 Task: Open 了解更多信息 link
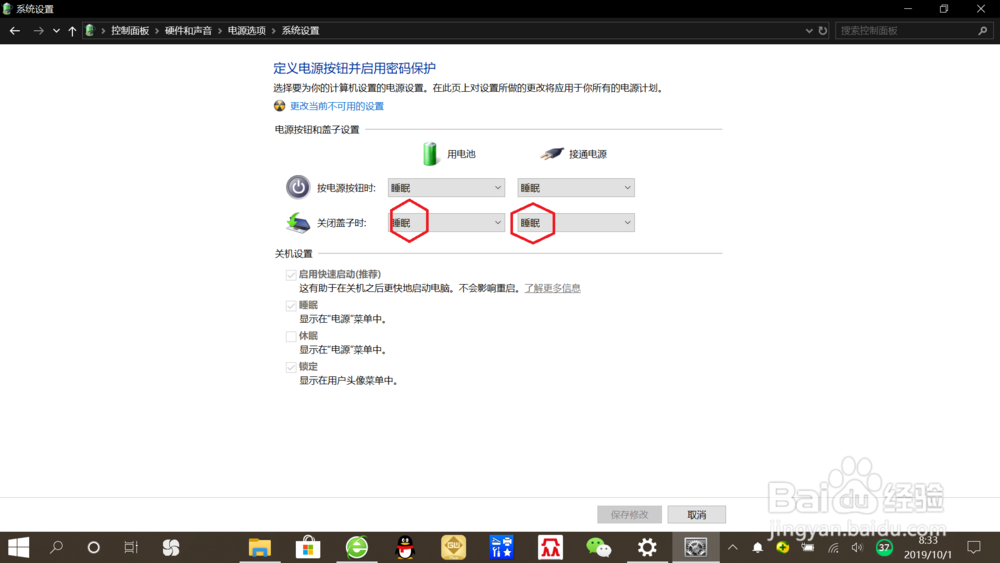click(552, 288)
